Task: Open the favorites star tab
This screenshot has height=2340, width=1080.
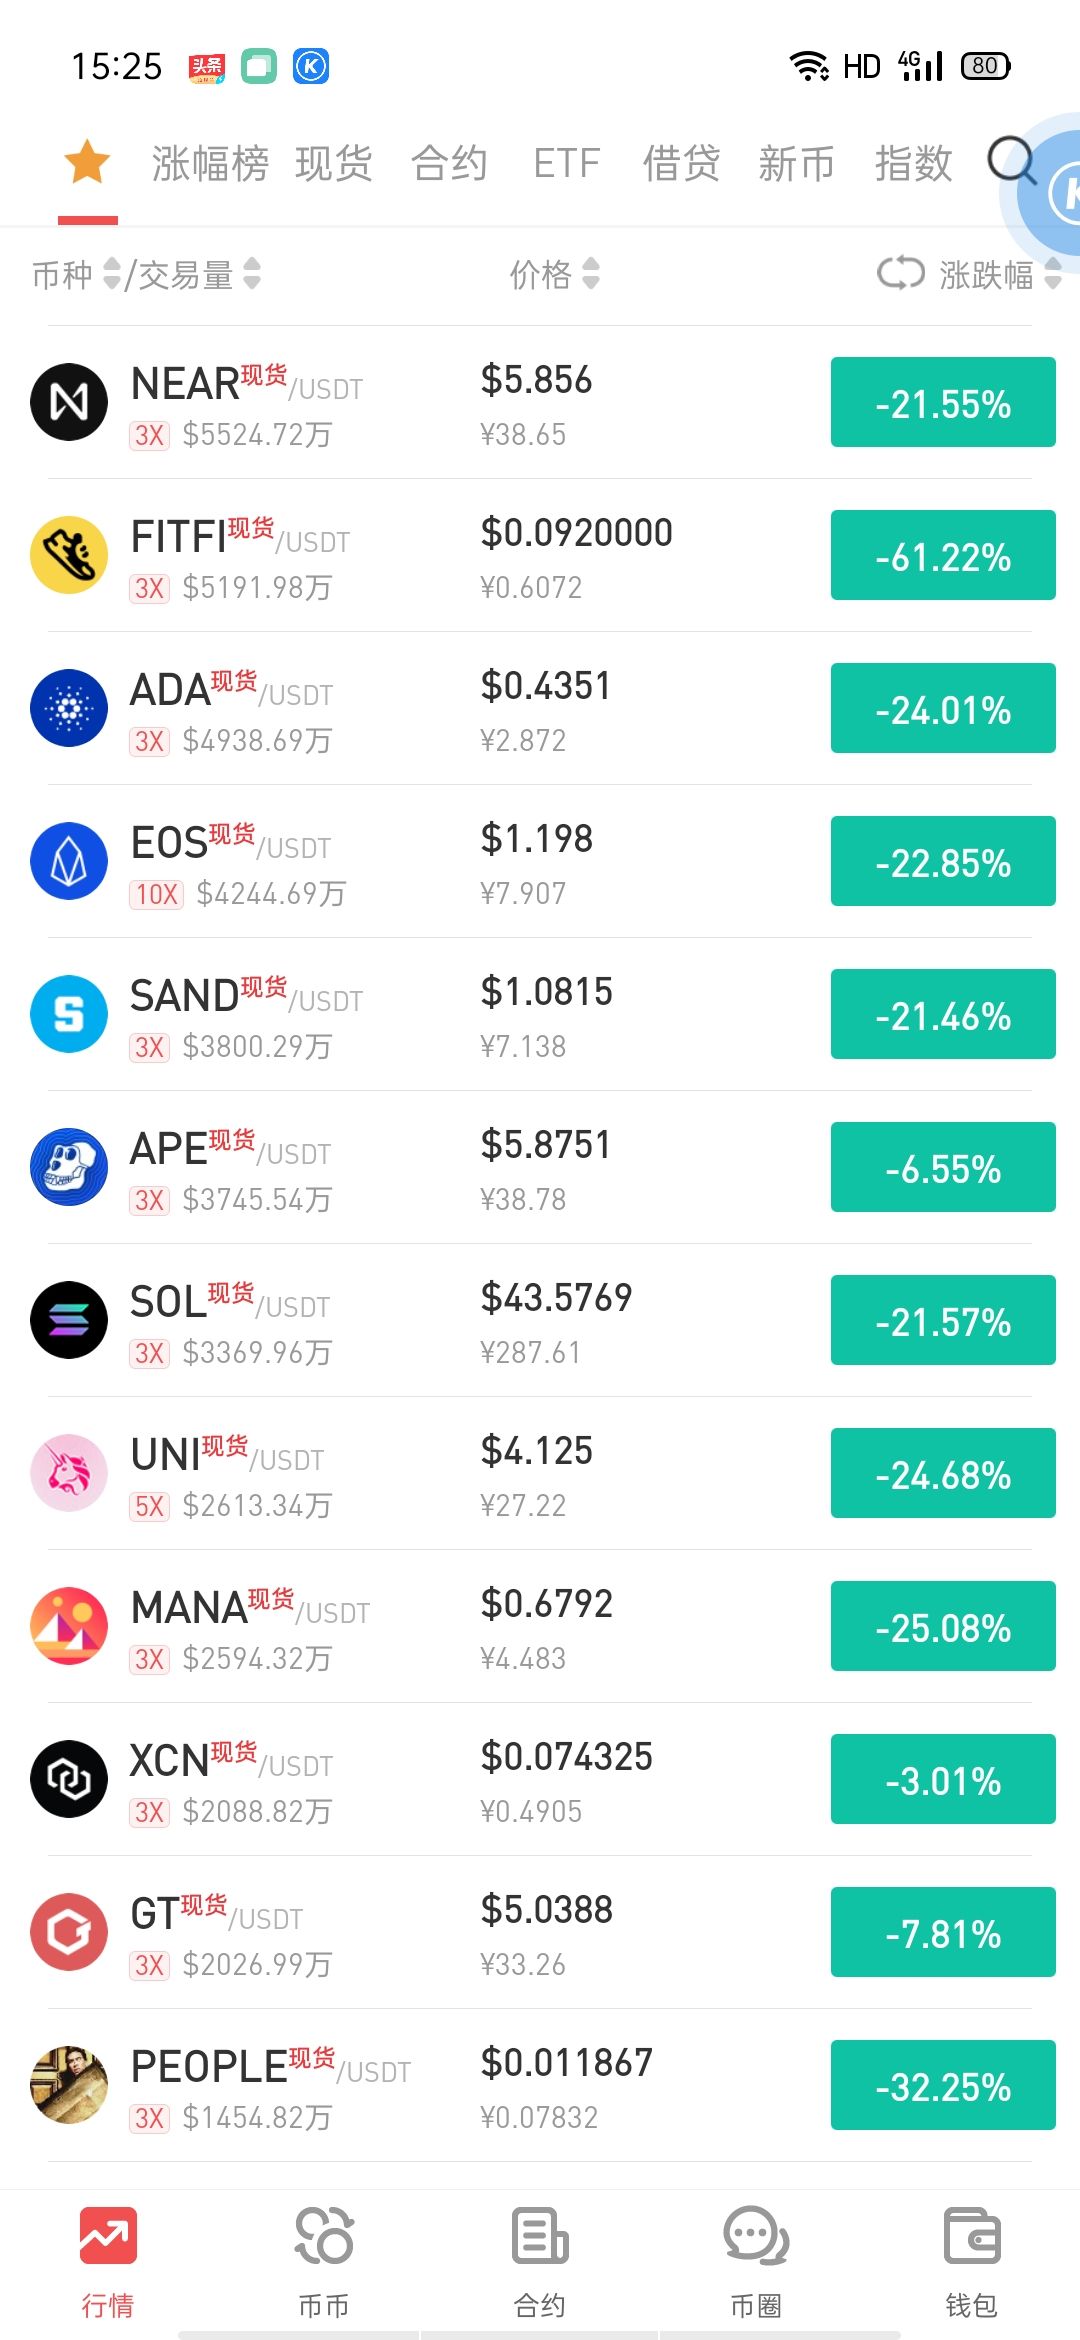Action: tap(87, 162)
